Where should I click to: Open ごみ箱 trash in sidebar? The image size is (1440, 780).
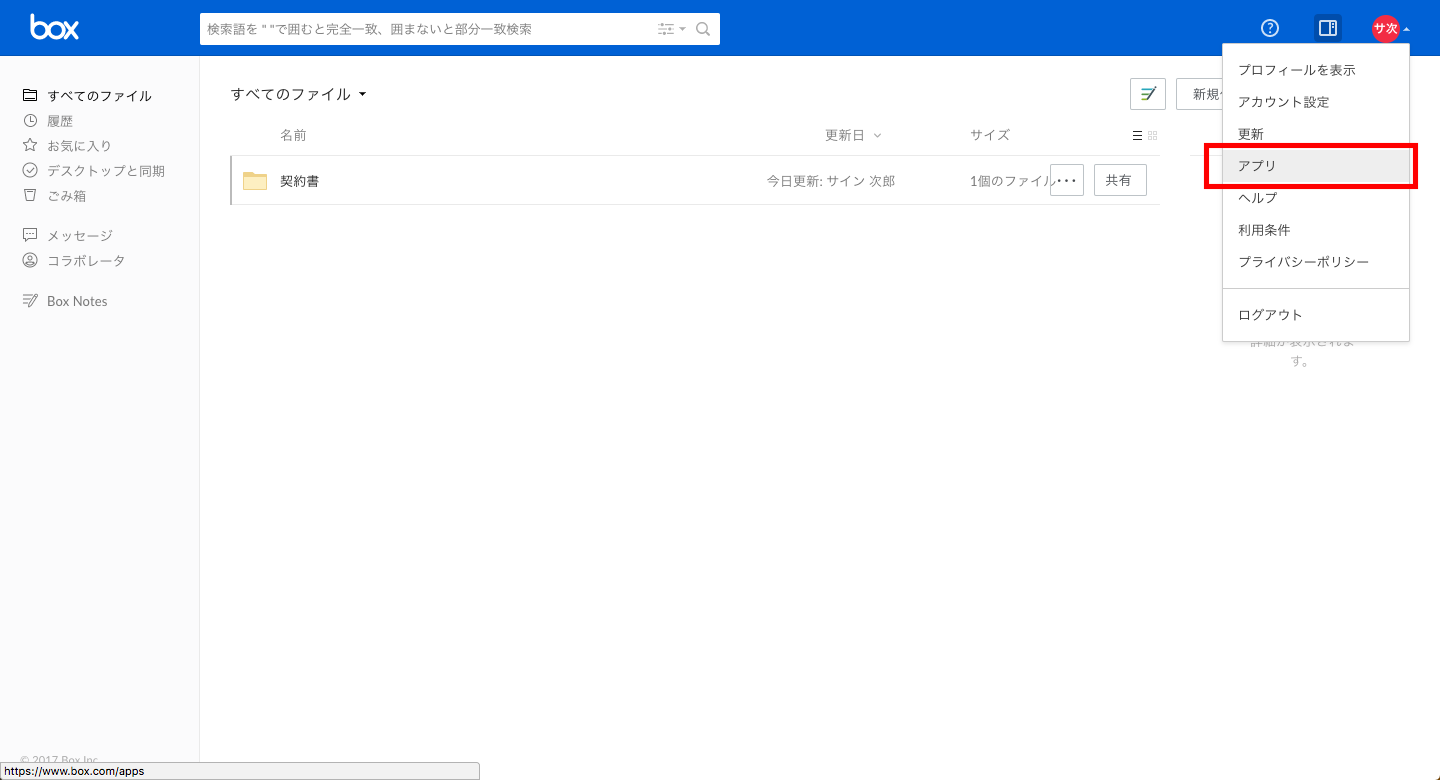tap(66, 196)
